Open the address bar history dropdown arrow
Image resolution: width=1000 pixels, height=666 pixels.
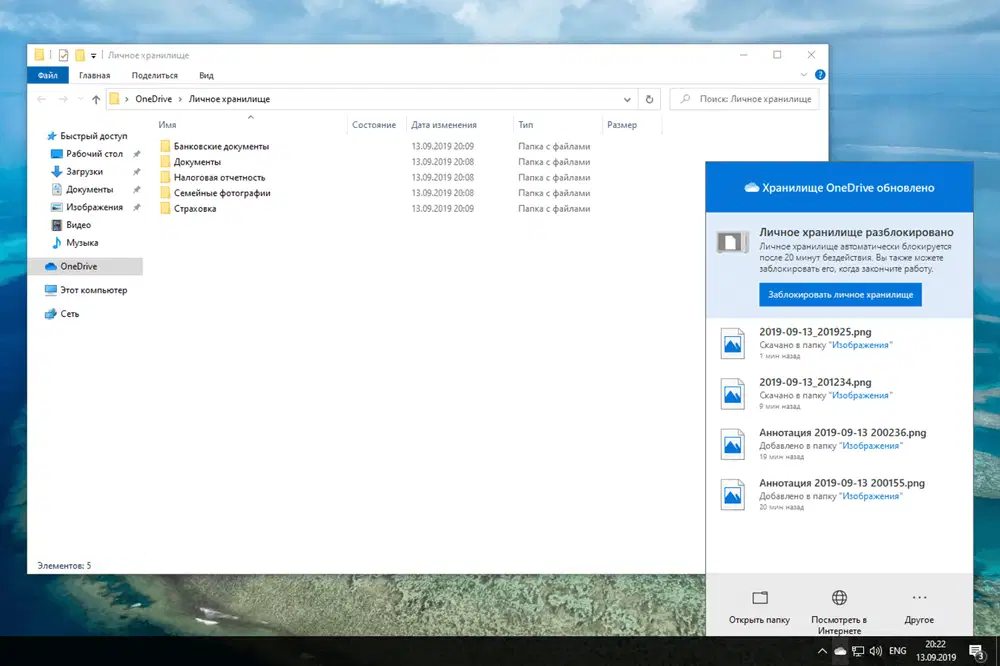point(627,98)
